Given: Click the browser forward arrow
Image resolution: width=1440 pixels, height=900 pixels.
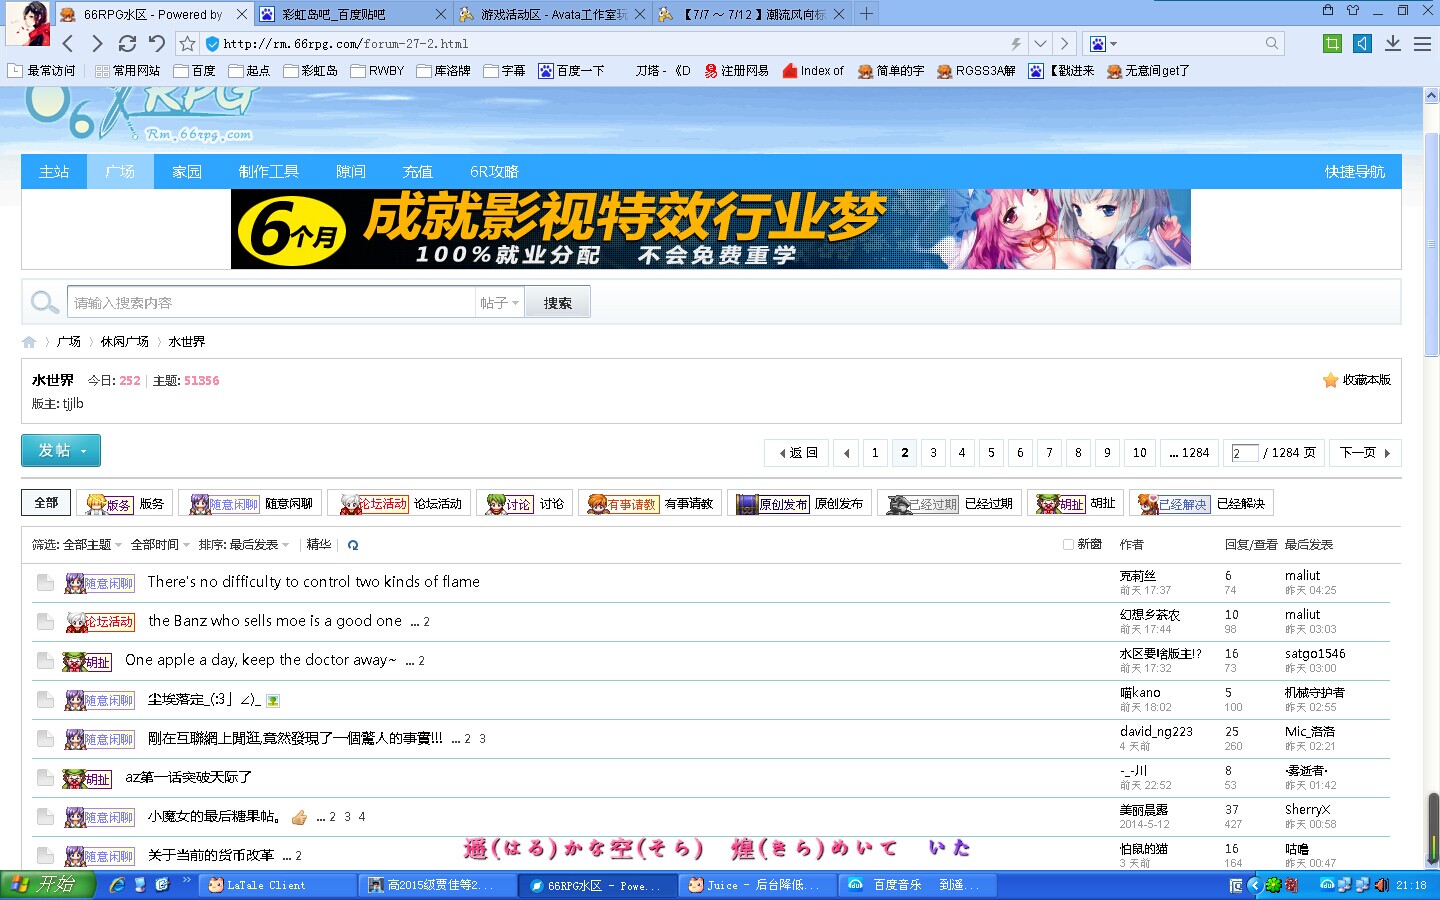Looking at the screenshot, I should coord(97,43).
